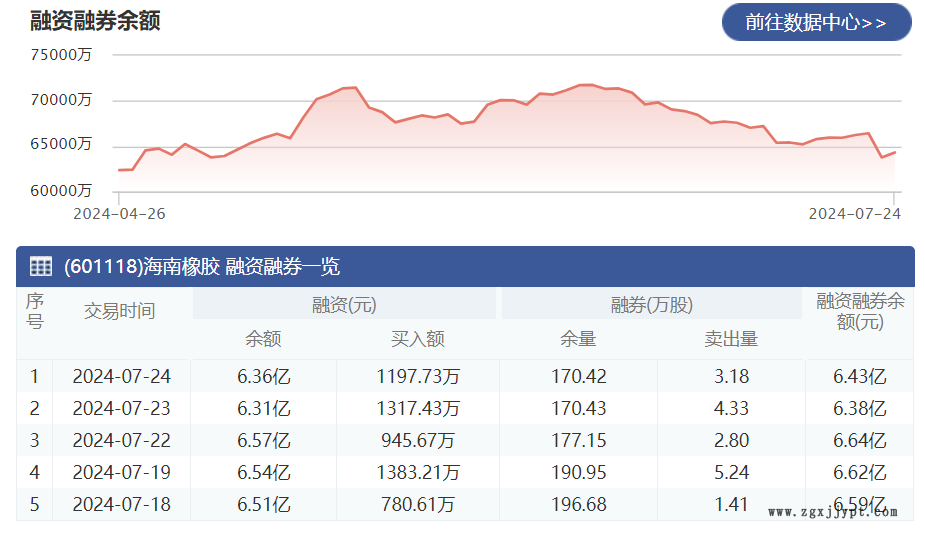The width and height of the screenshot is (925, 534).
Task: Select the 2024-07-22 row date
Action: (122, 440)
